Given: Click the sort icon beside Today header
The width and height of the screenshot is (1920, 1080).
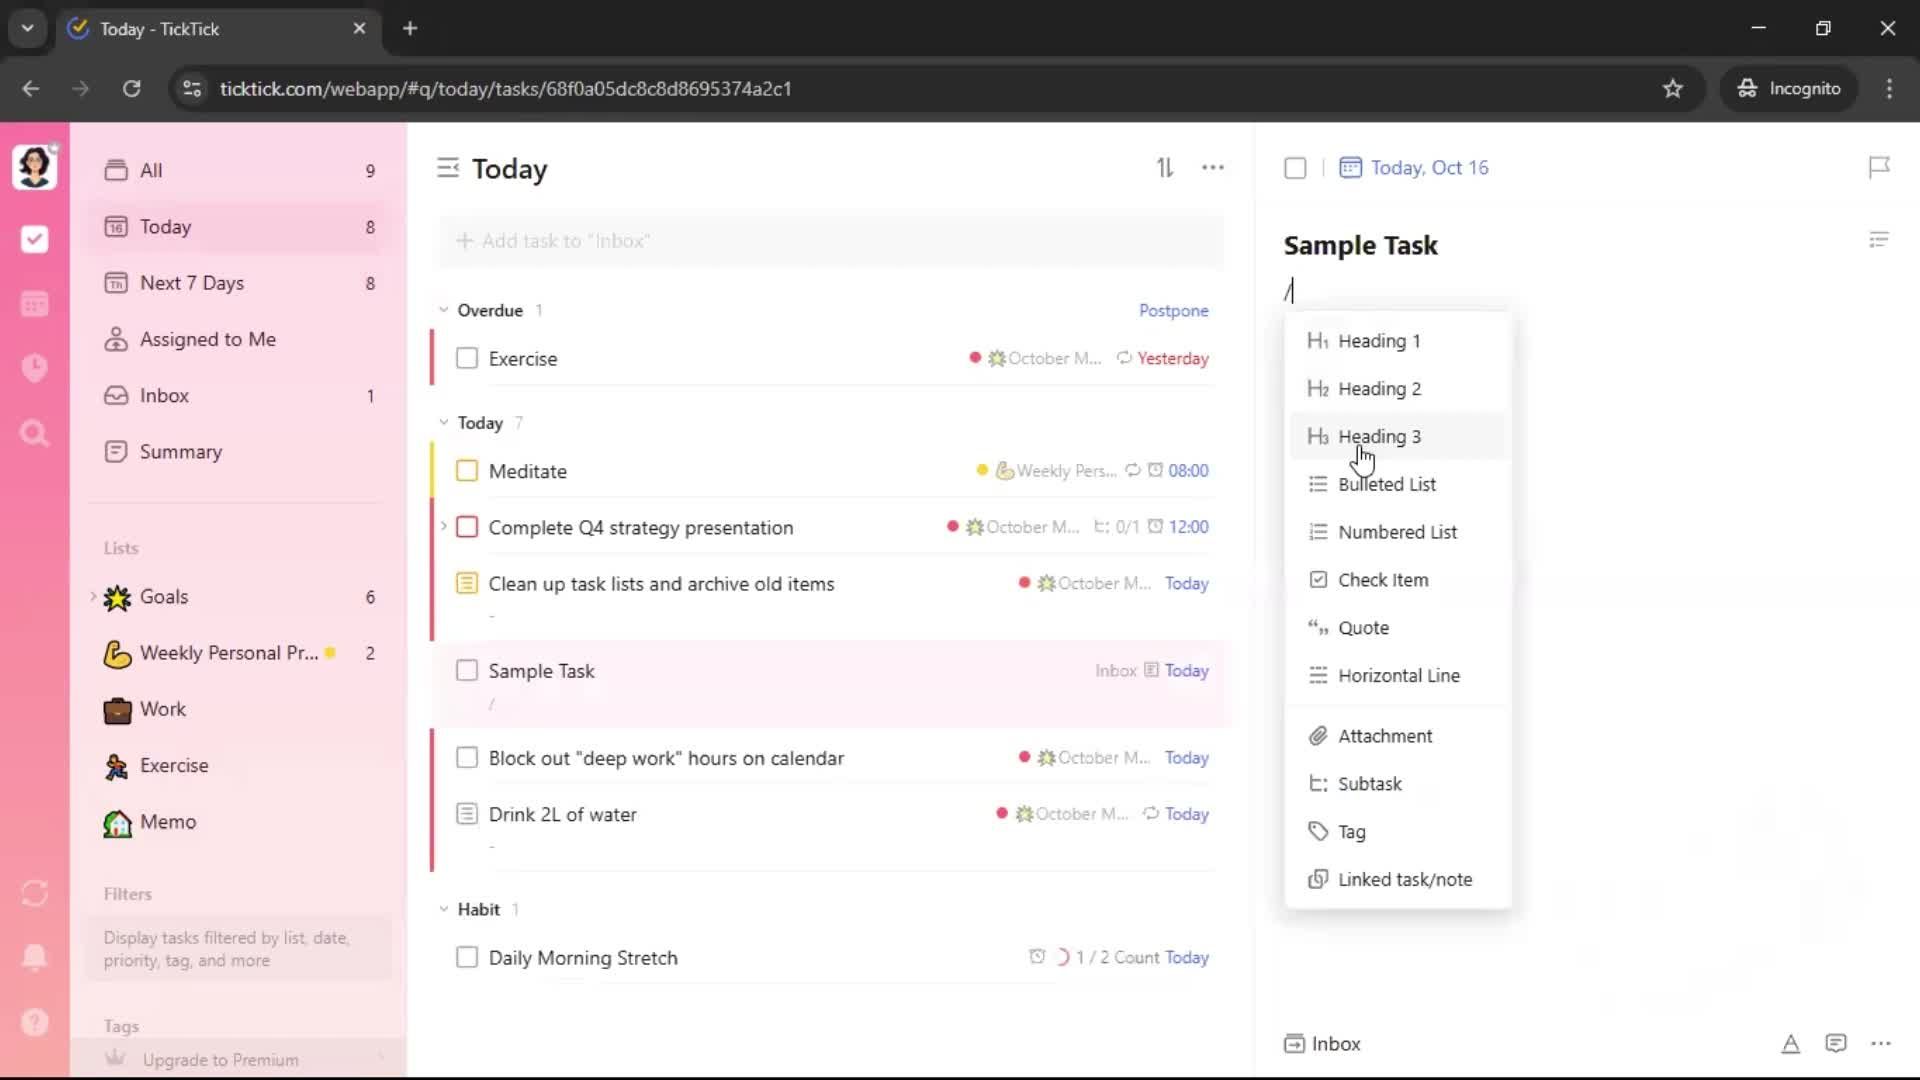Looking at the screenshot, I should point(1165,168).
